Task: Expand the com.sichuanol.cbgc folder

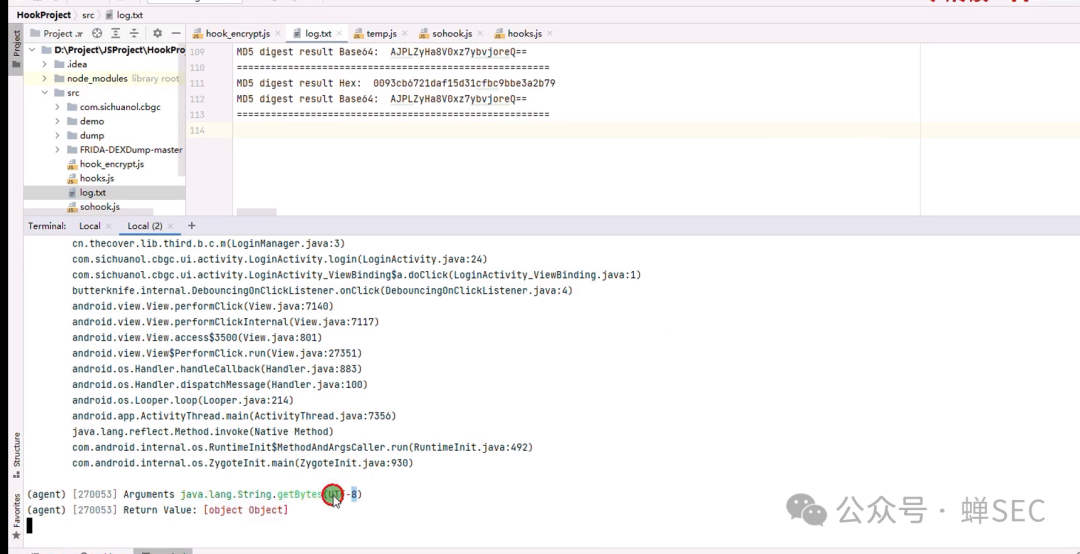Action: [x=57, y=107]
